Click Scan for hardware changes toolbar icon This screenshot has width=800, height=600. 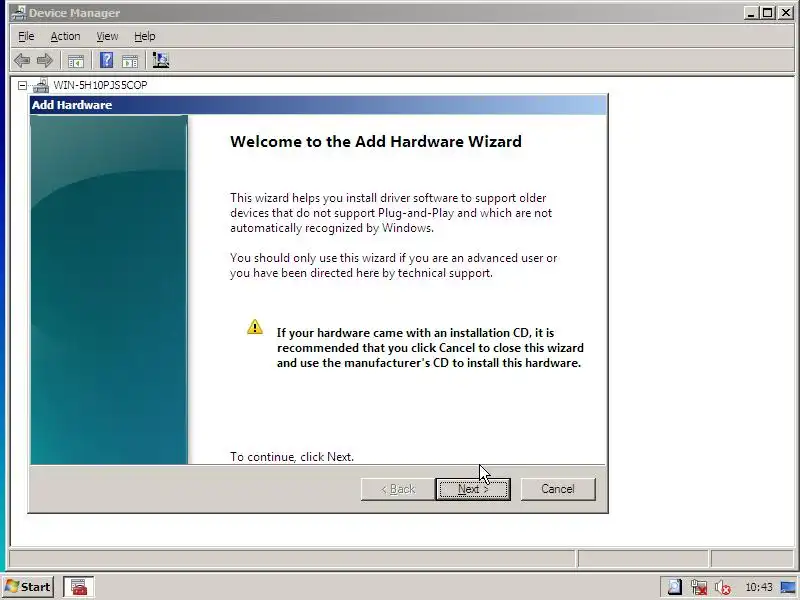161,61
